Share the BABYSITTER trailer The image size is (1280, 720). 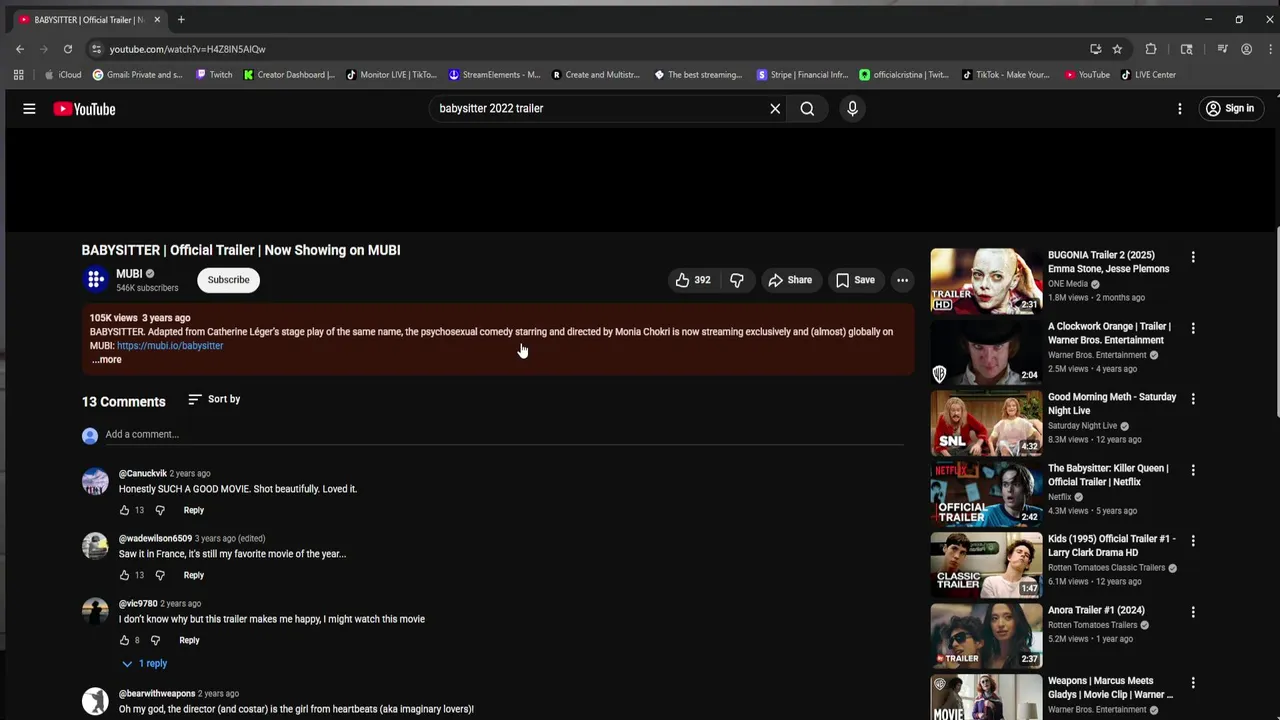tap(790, 280)
